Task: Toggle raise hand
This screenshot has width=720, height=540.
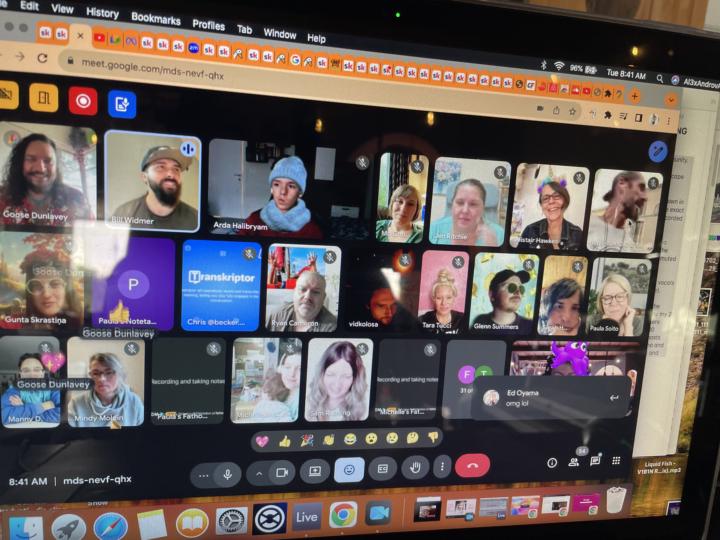Action: (415, 467)
